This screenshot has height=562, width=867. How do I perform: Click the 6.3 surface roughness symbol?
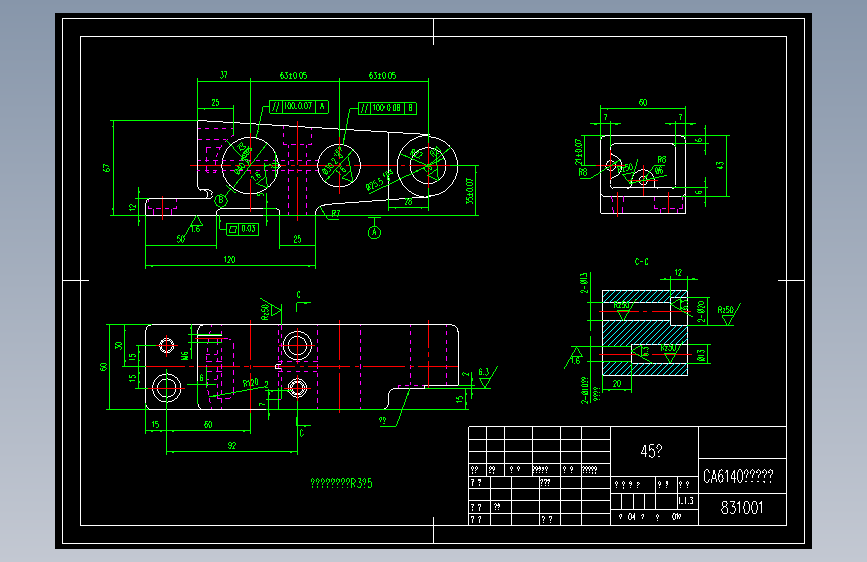pos(485,378)
